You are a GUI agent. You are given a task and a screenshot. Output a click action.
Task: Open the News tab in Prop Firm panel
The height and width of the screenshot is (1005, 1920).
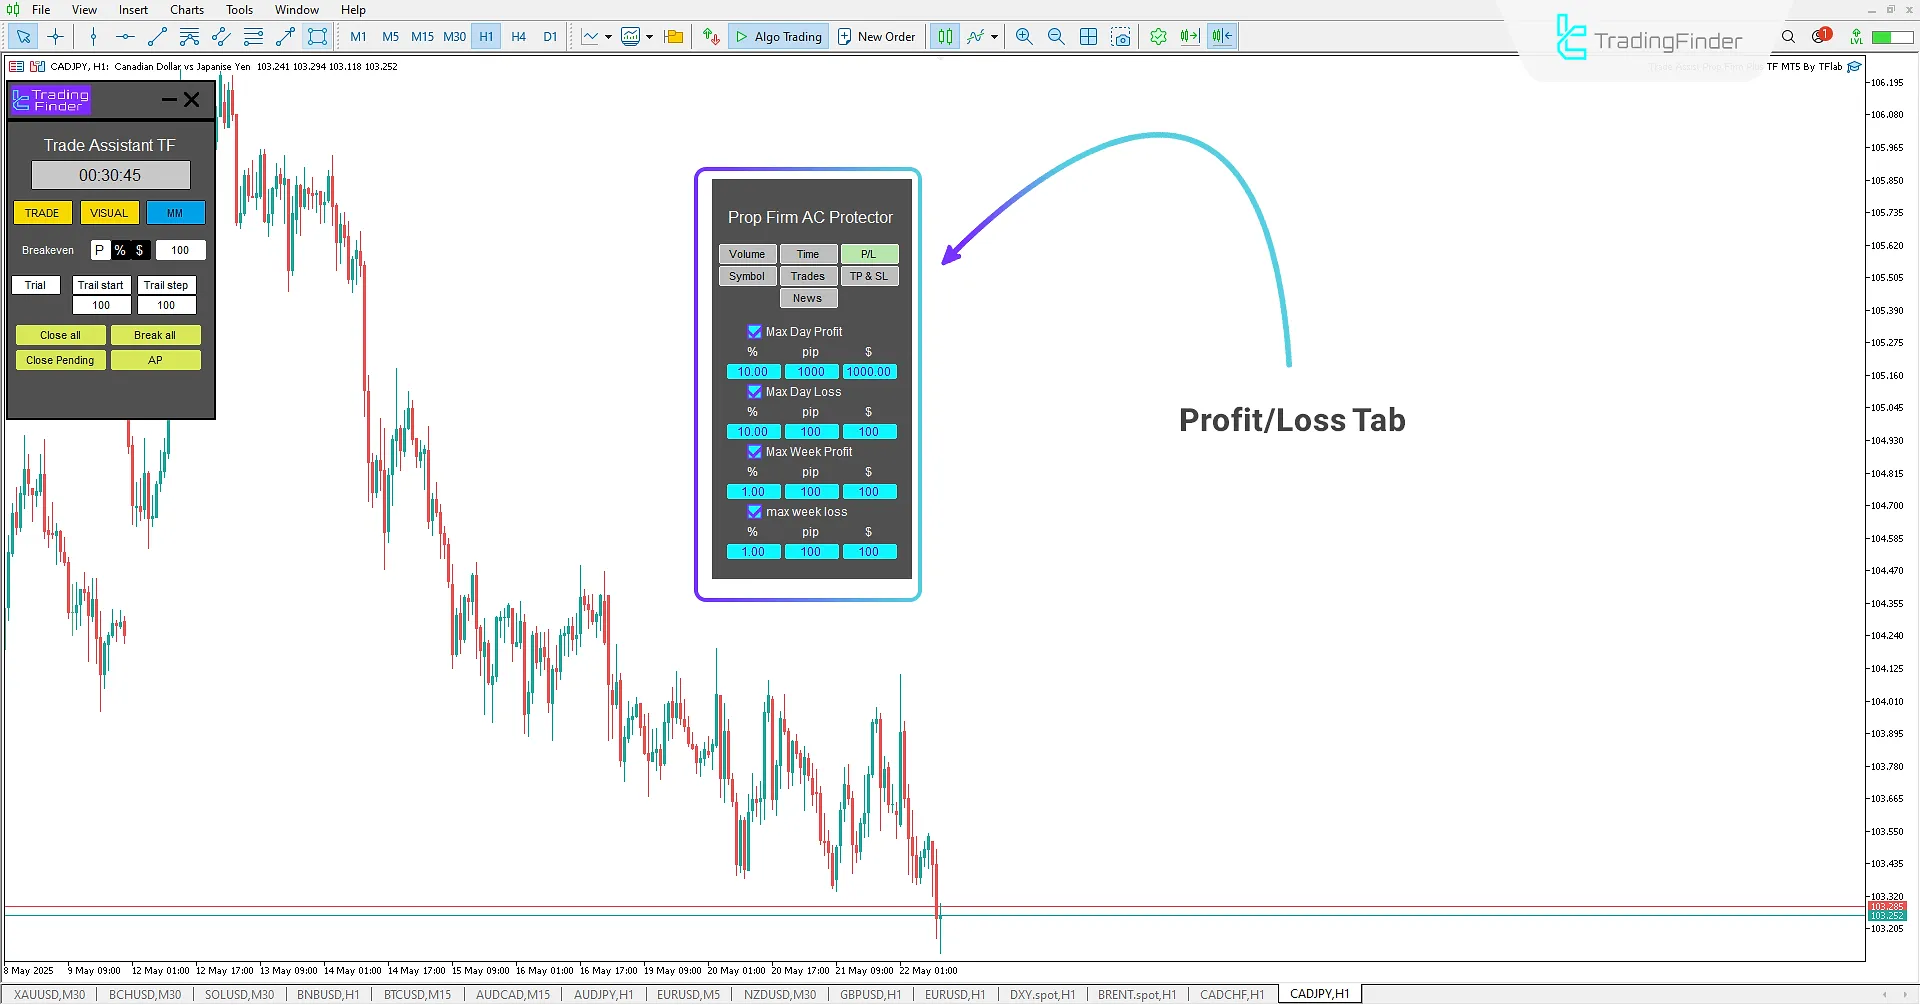[x=808, y=297]
